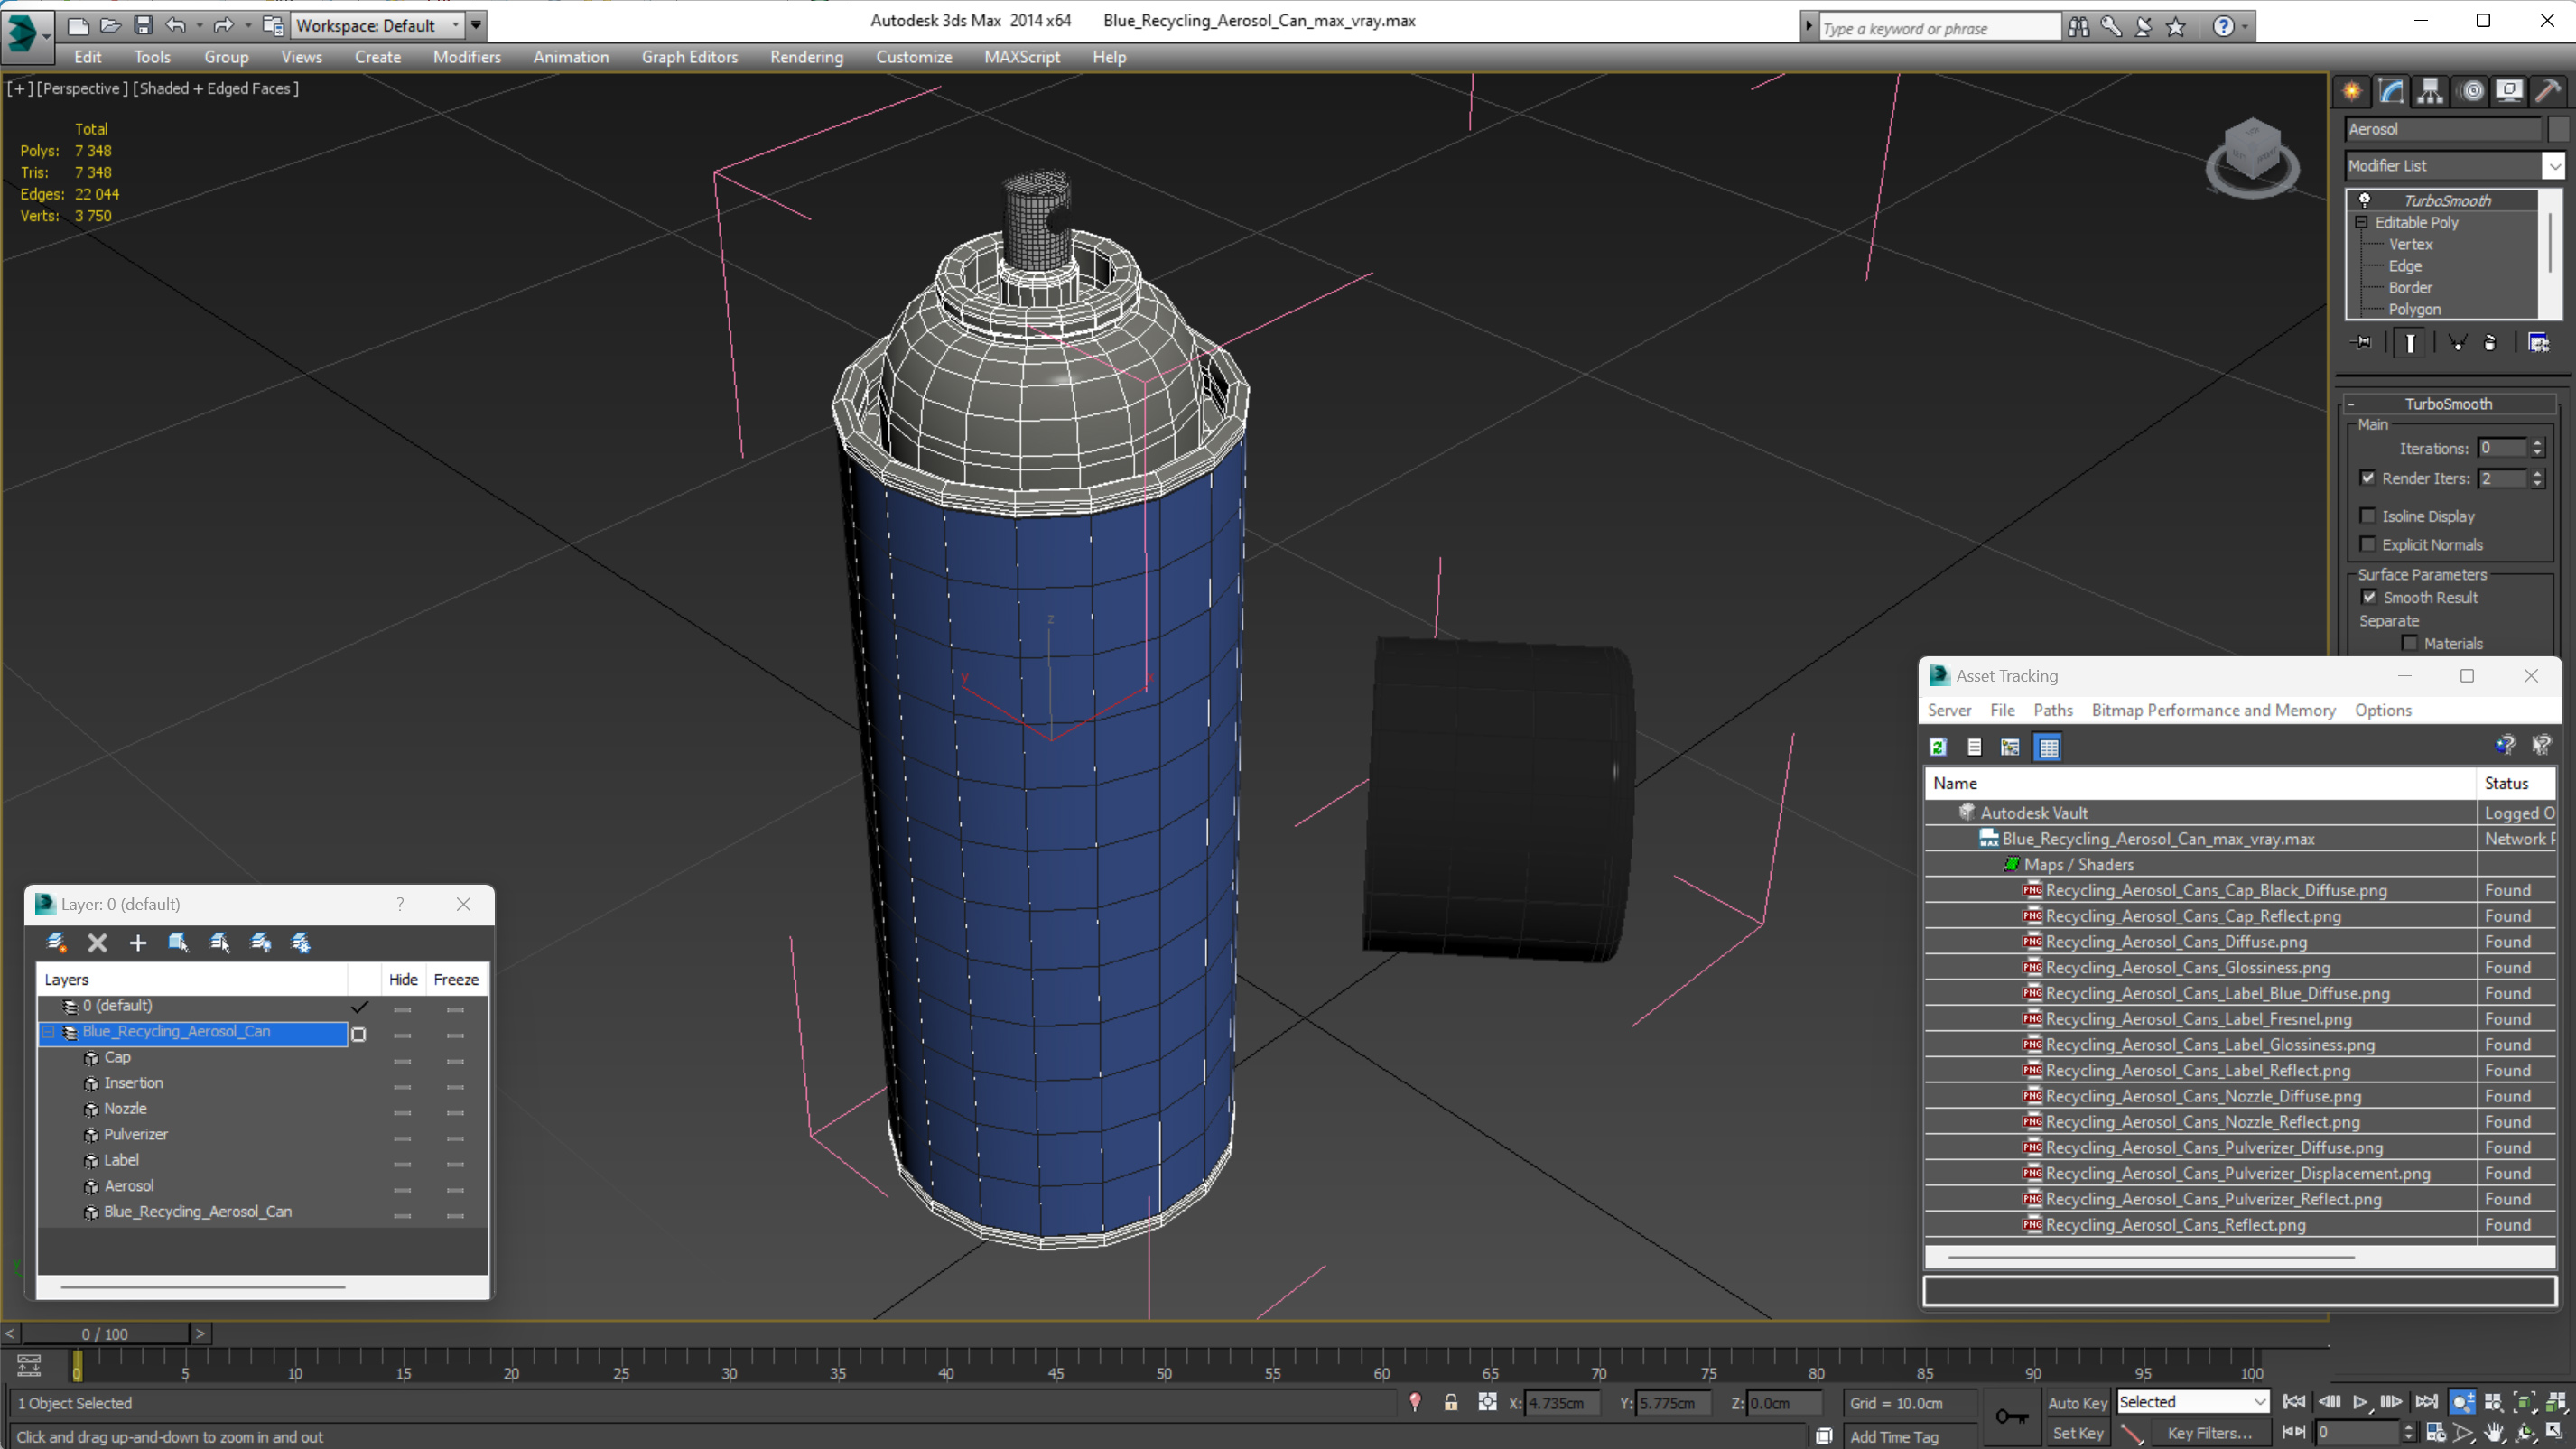Toggle TurboSmooth modifier lightbulb on/off
Image resolution: width=2576 pixels, height=1449 pixels.
click(2364, 200)
